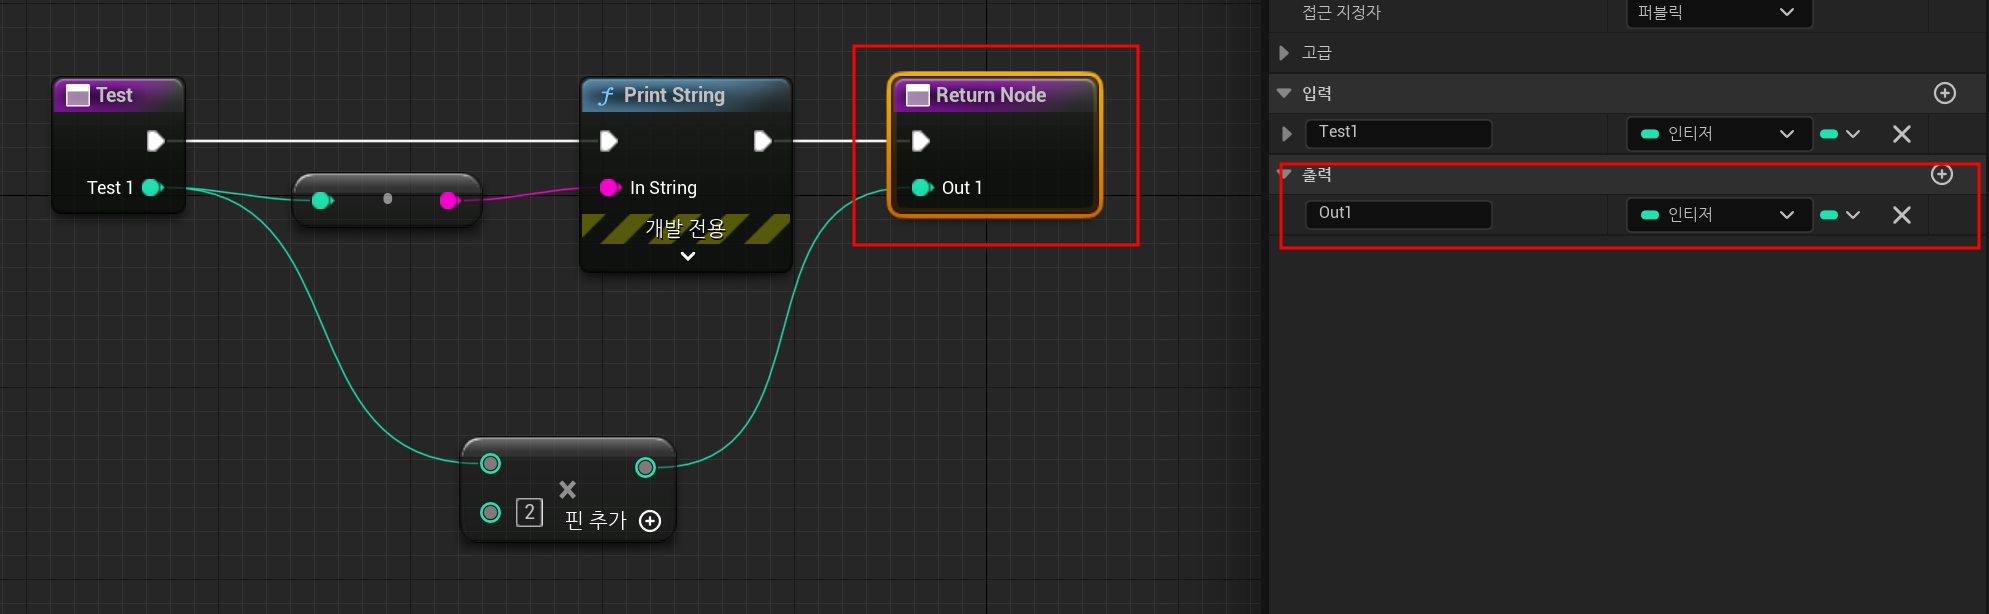Open Test1 container type pill dropdown
This screenshot has height=614, width=1989.
tap(1840, 133)
